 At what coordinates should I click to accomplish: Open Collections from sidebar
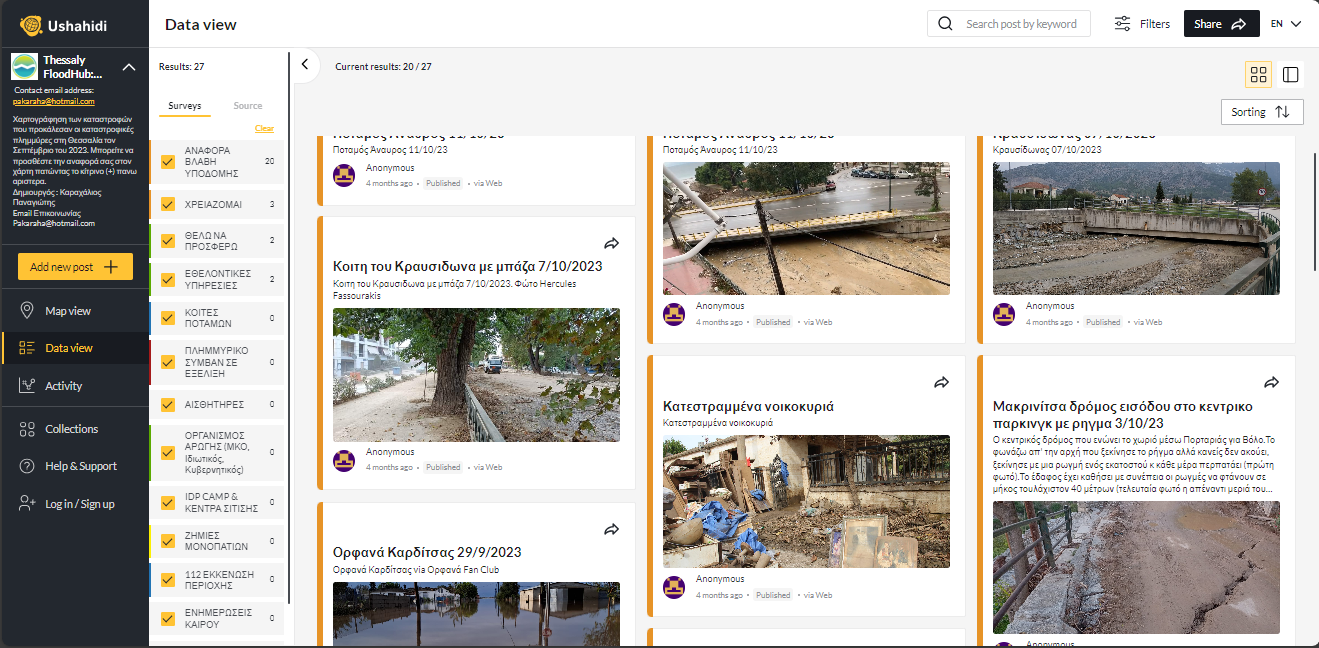[71, 429]
